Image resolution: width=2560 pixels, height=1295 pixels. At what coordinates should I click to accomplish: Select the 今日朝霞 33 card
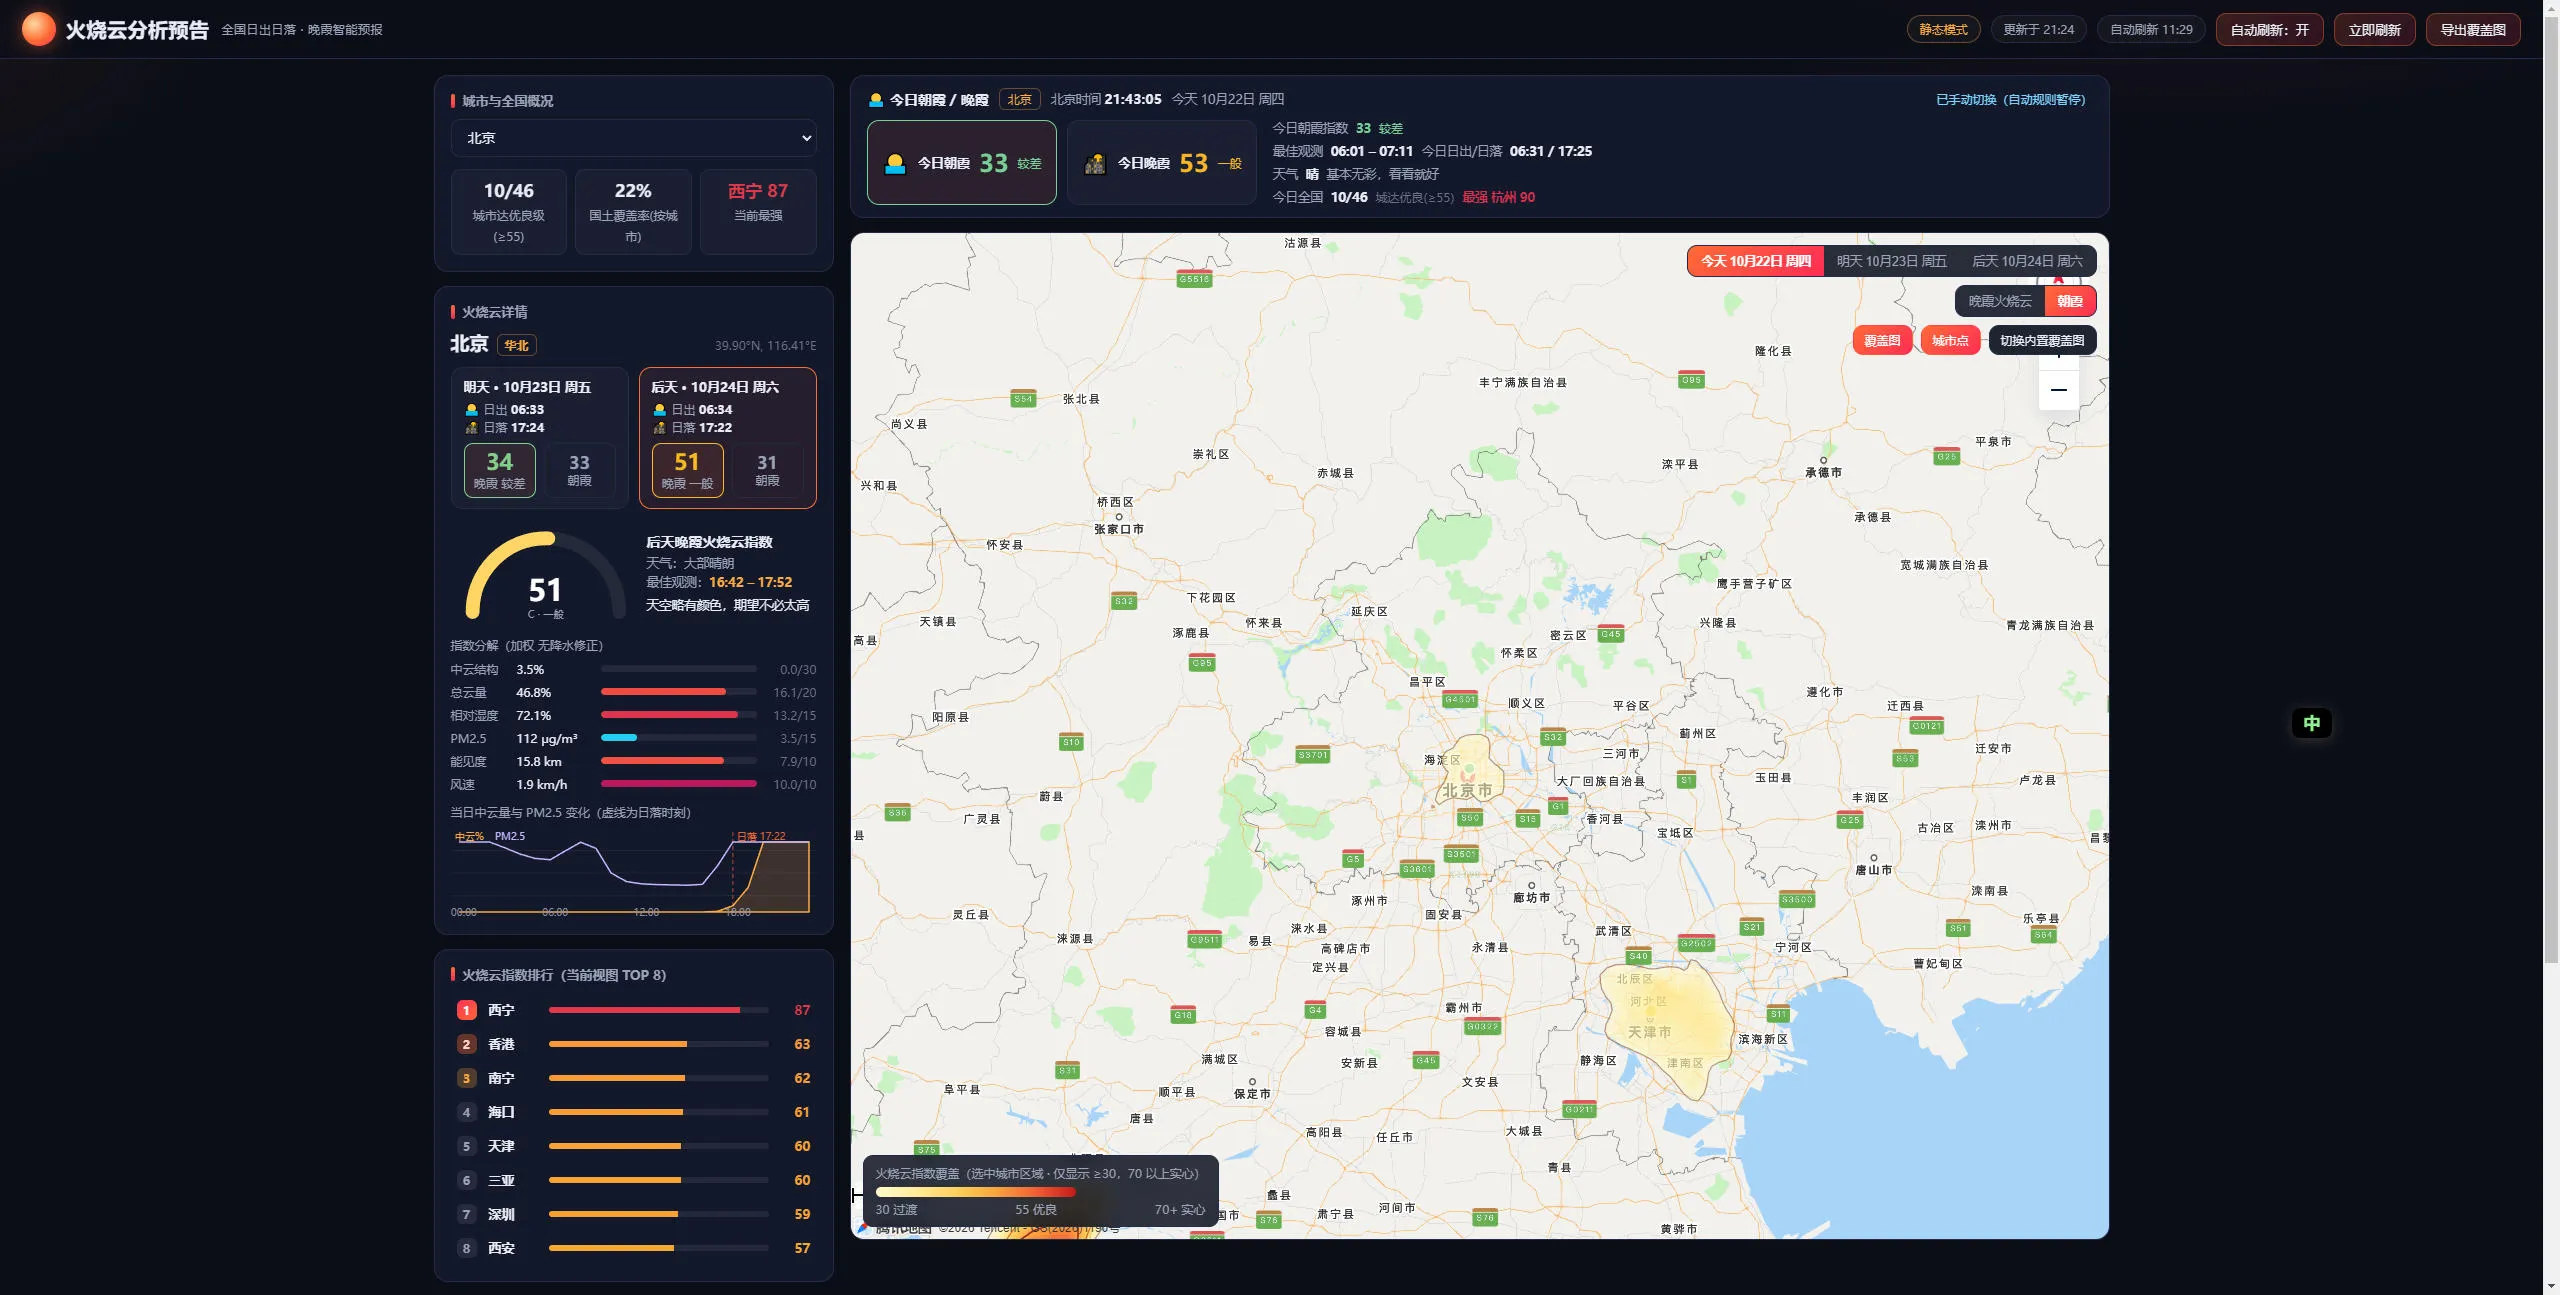962,163
